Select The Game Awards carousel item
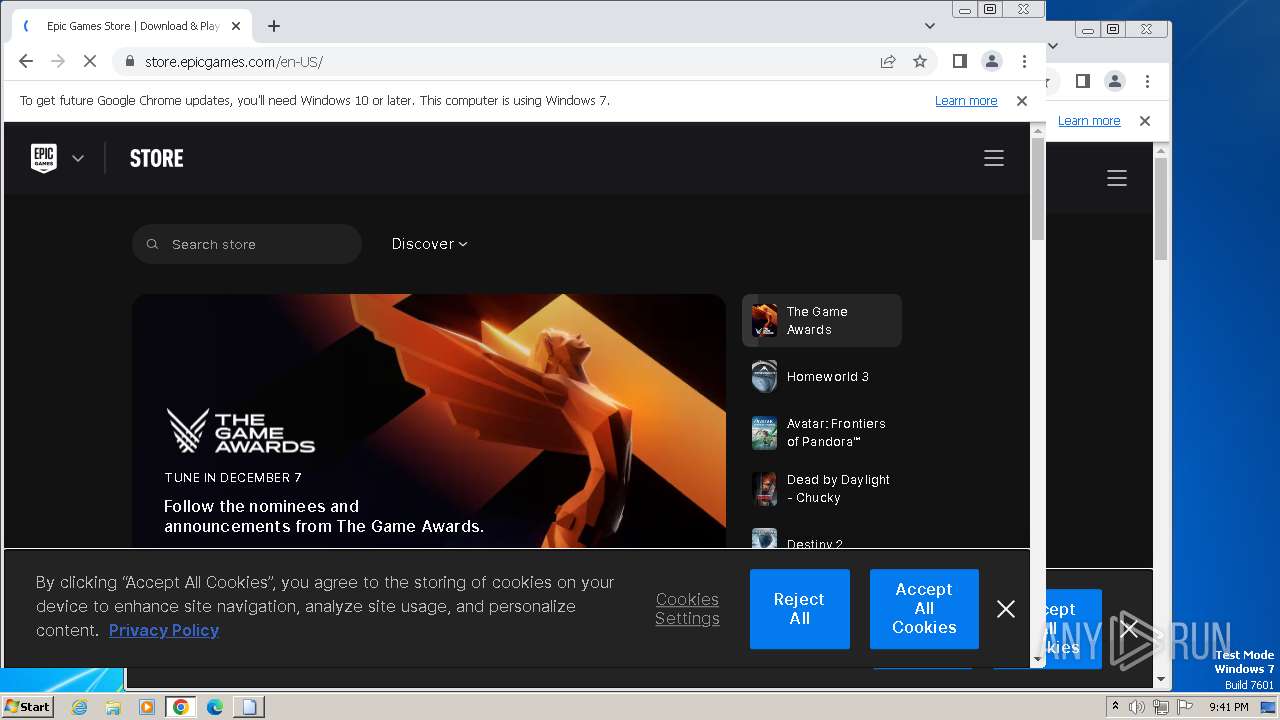 click(x=822, y=321)
